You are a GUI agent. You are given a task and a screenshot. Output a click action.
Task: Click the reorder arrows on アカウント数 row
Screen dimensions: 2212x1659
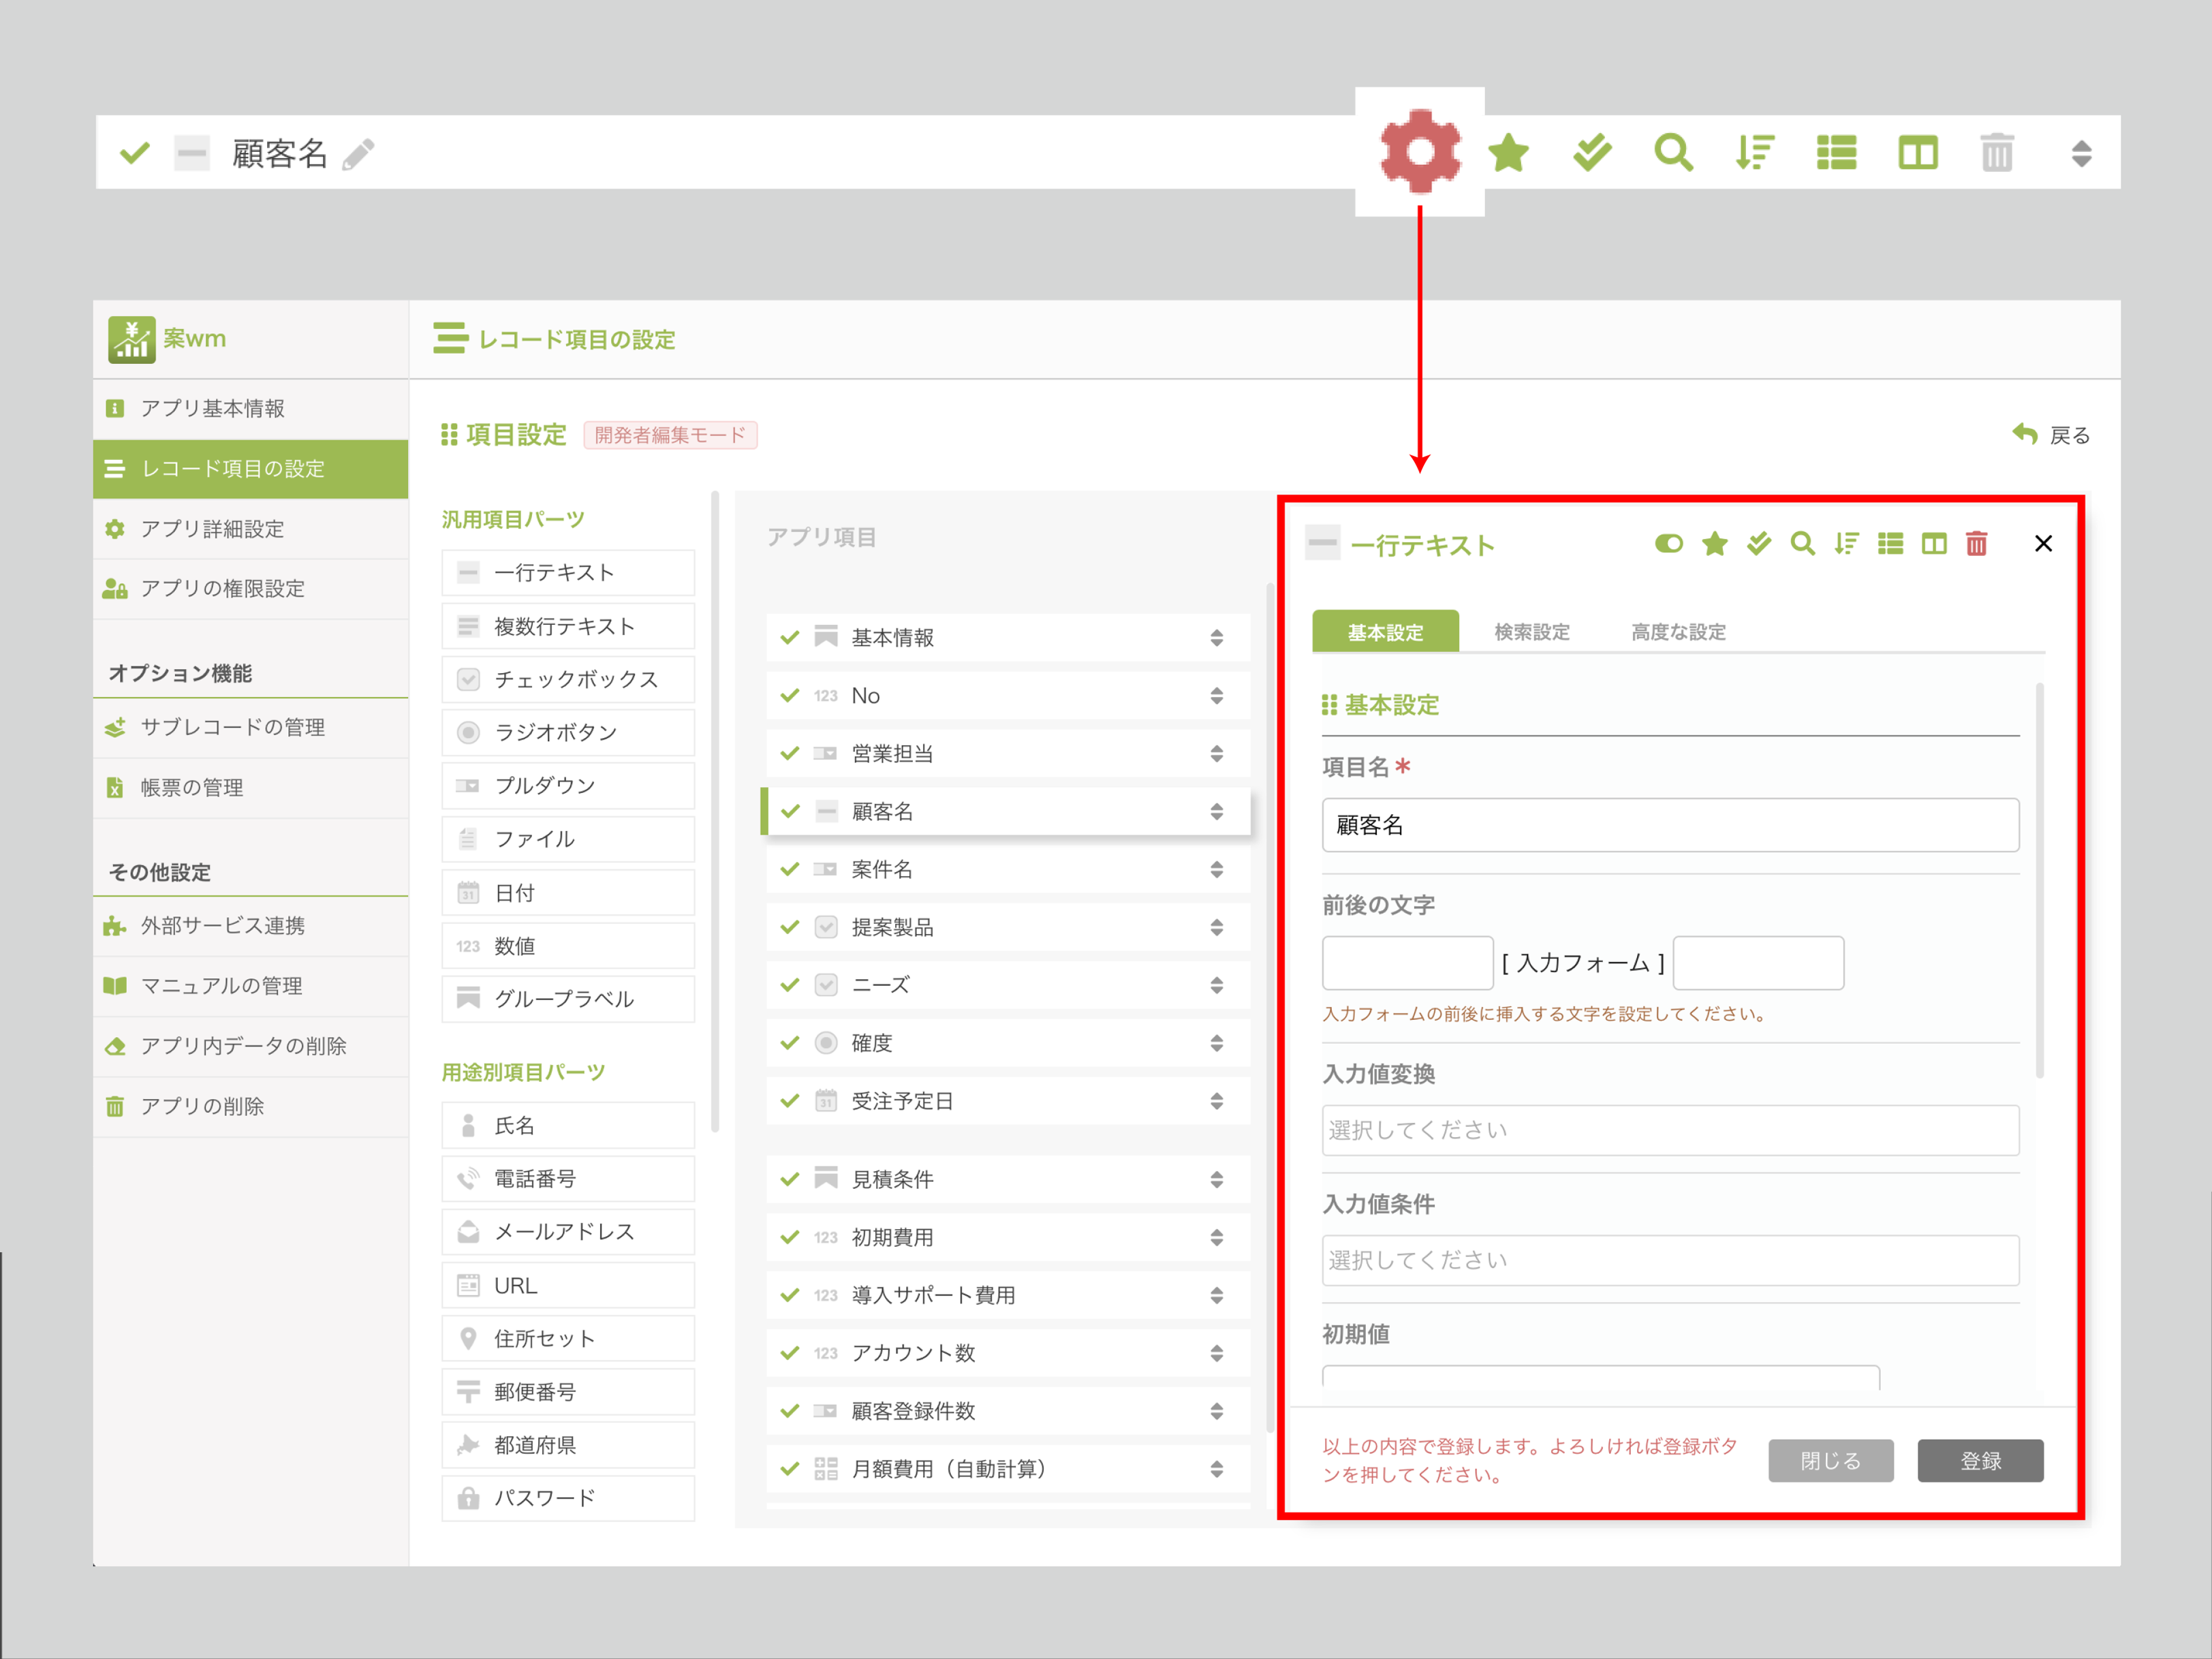pos(1216,1353)
